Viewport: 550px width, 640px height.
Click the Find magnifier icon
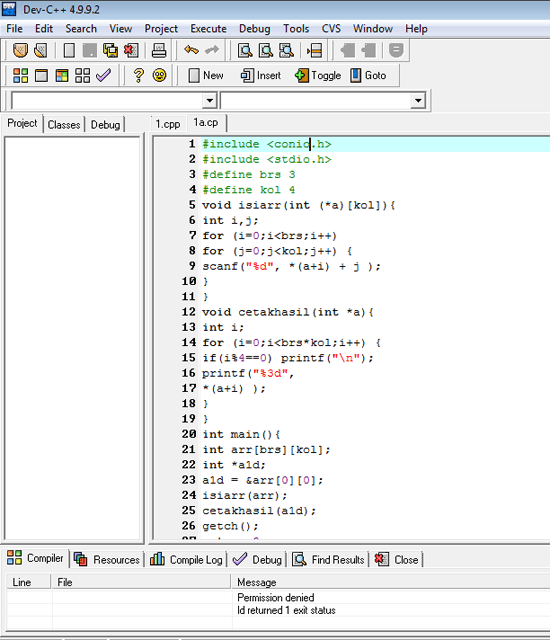point(245,51)
